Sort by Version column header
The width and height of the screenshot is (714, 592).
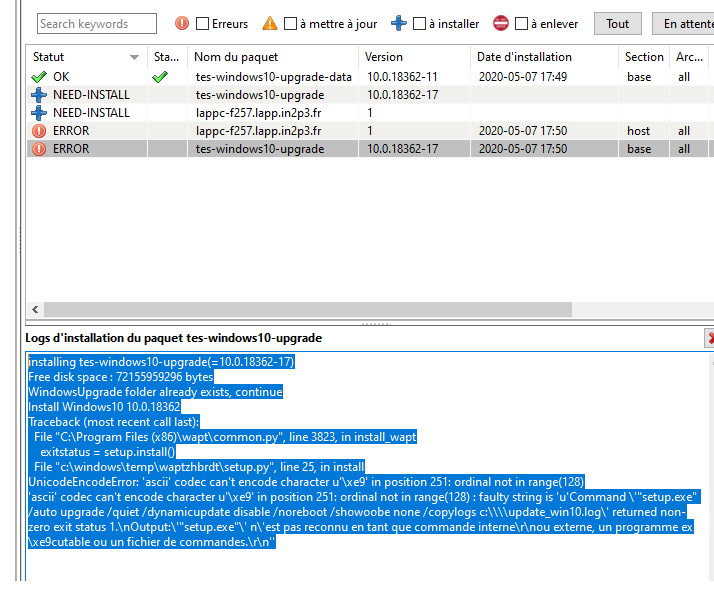[x=414, y=57]
